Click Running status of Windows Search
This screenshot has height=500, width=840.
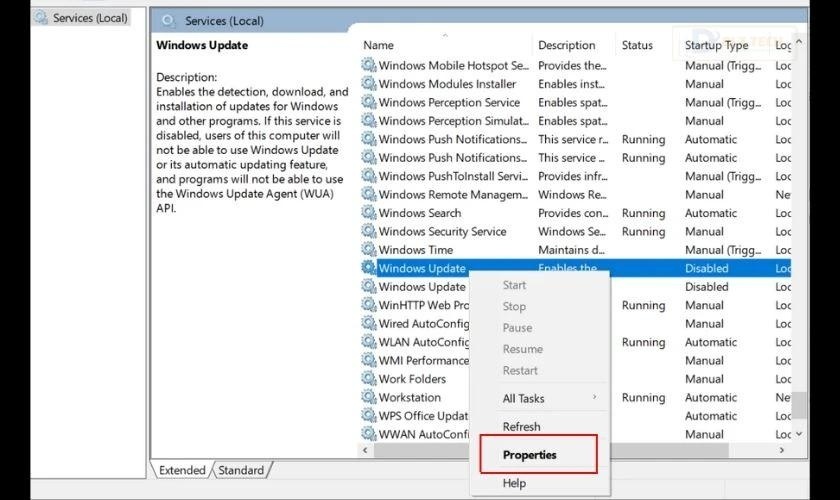click(x=643, y=213)
